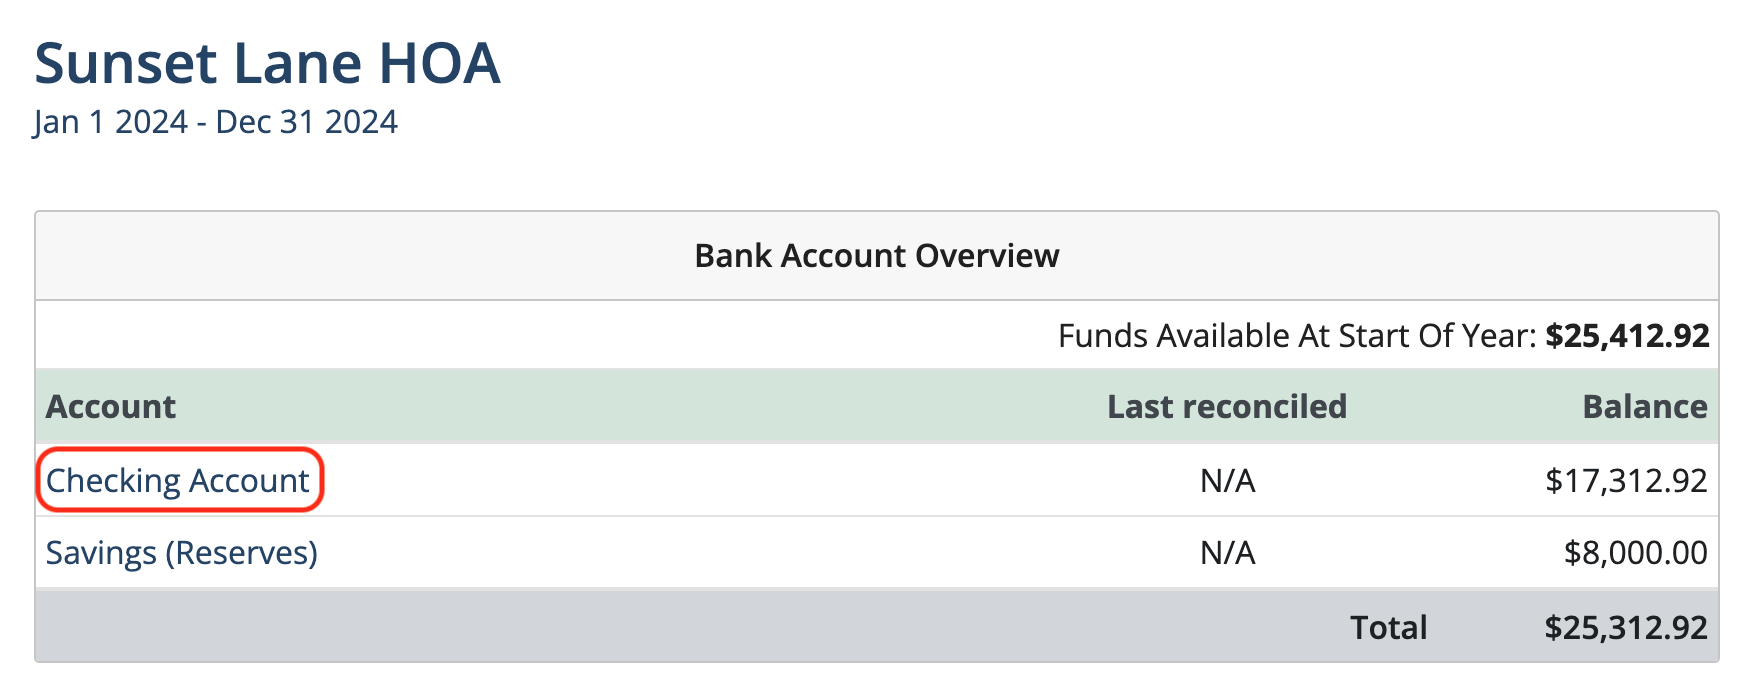Select the $25,312.92 total balance
Screen dimensions: 1756x676
tap(1626, 628)
